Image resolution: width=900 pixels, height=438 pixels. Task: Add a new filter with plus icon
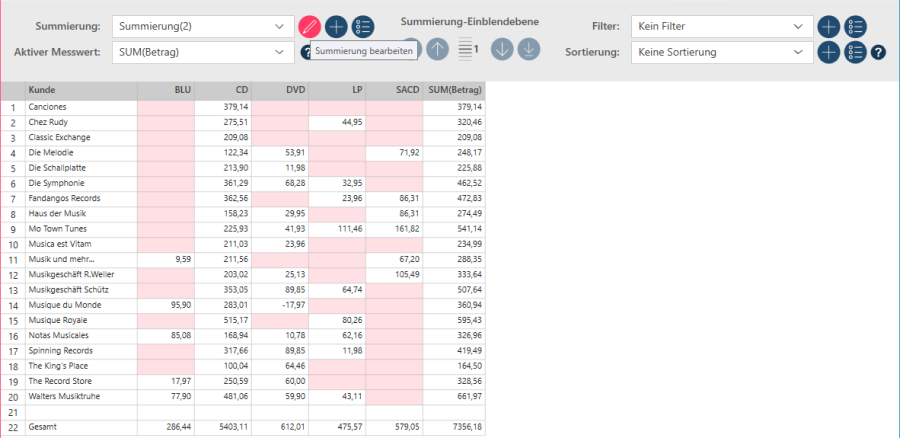[x=828, y=27]
